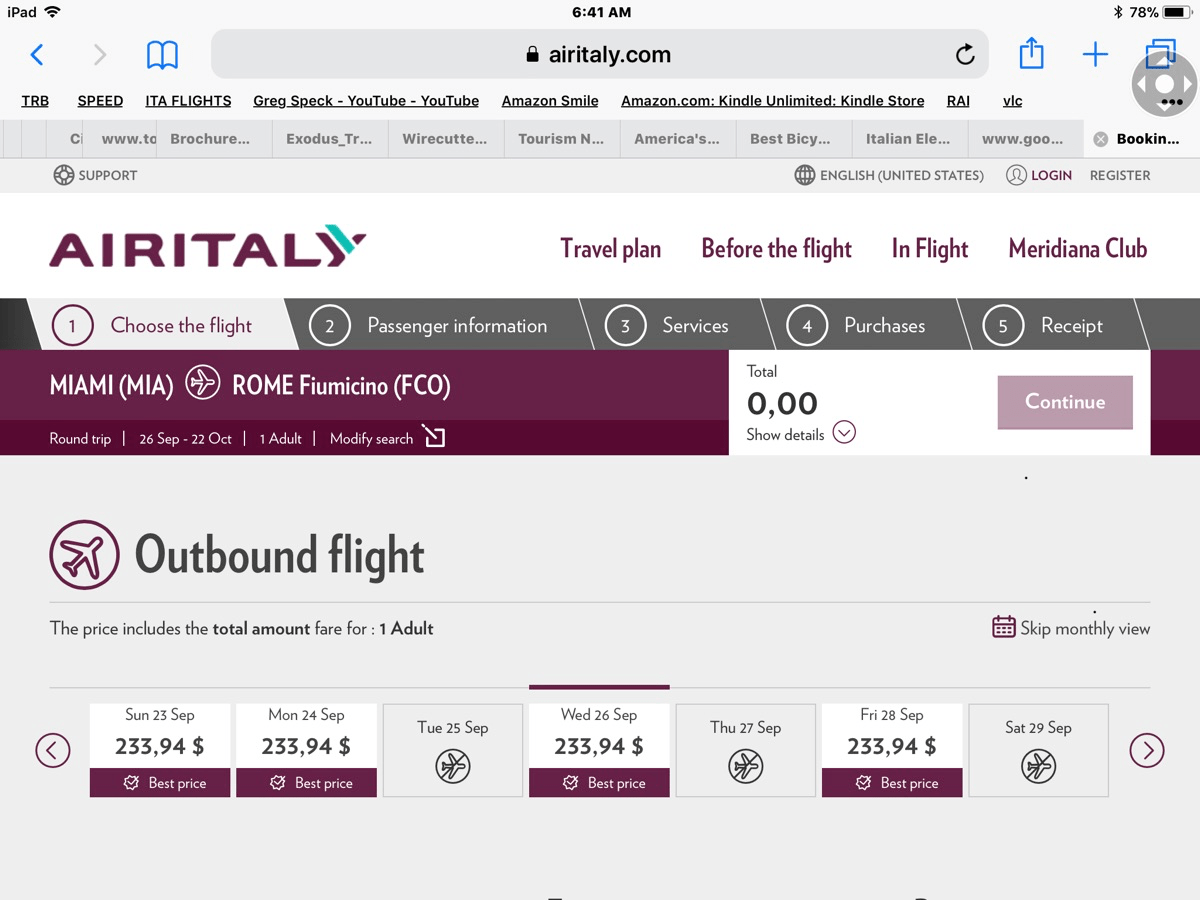The image size is (1200, 900).
Task: Expand Show details under Total
Action: pyautogui.click(x=844, y=433)
